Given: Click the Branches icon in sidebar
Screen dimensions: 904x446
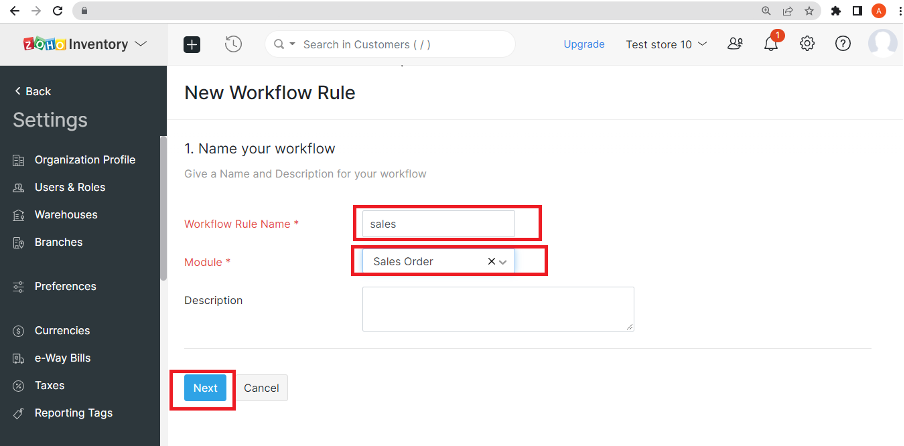Looking at the screenshot, I should point(18,243).
